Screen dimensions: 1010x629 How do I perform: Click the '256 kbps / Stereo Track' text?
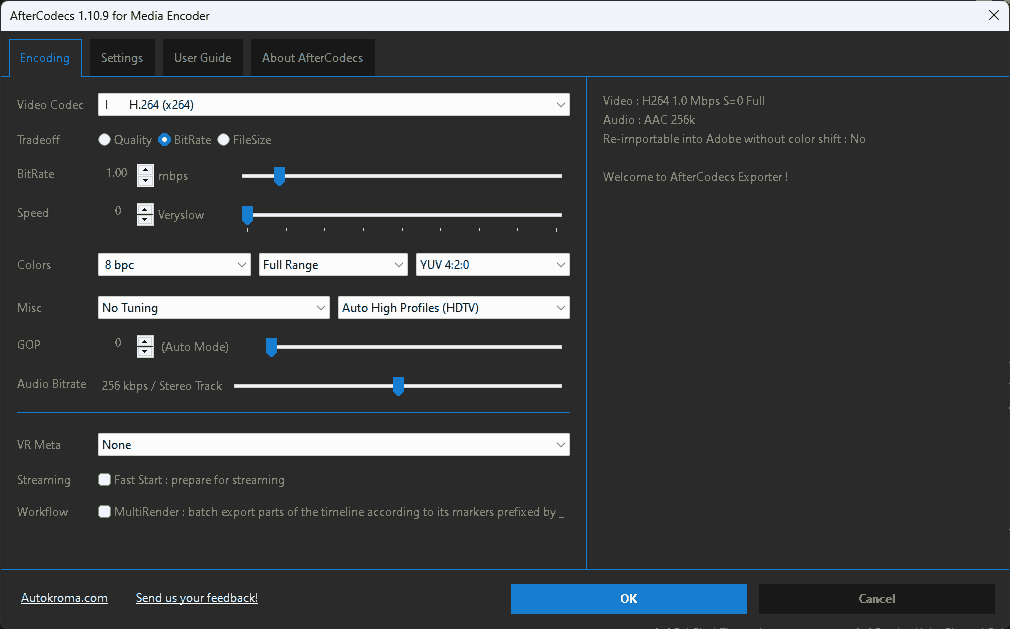(x=162, y=386)
